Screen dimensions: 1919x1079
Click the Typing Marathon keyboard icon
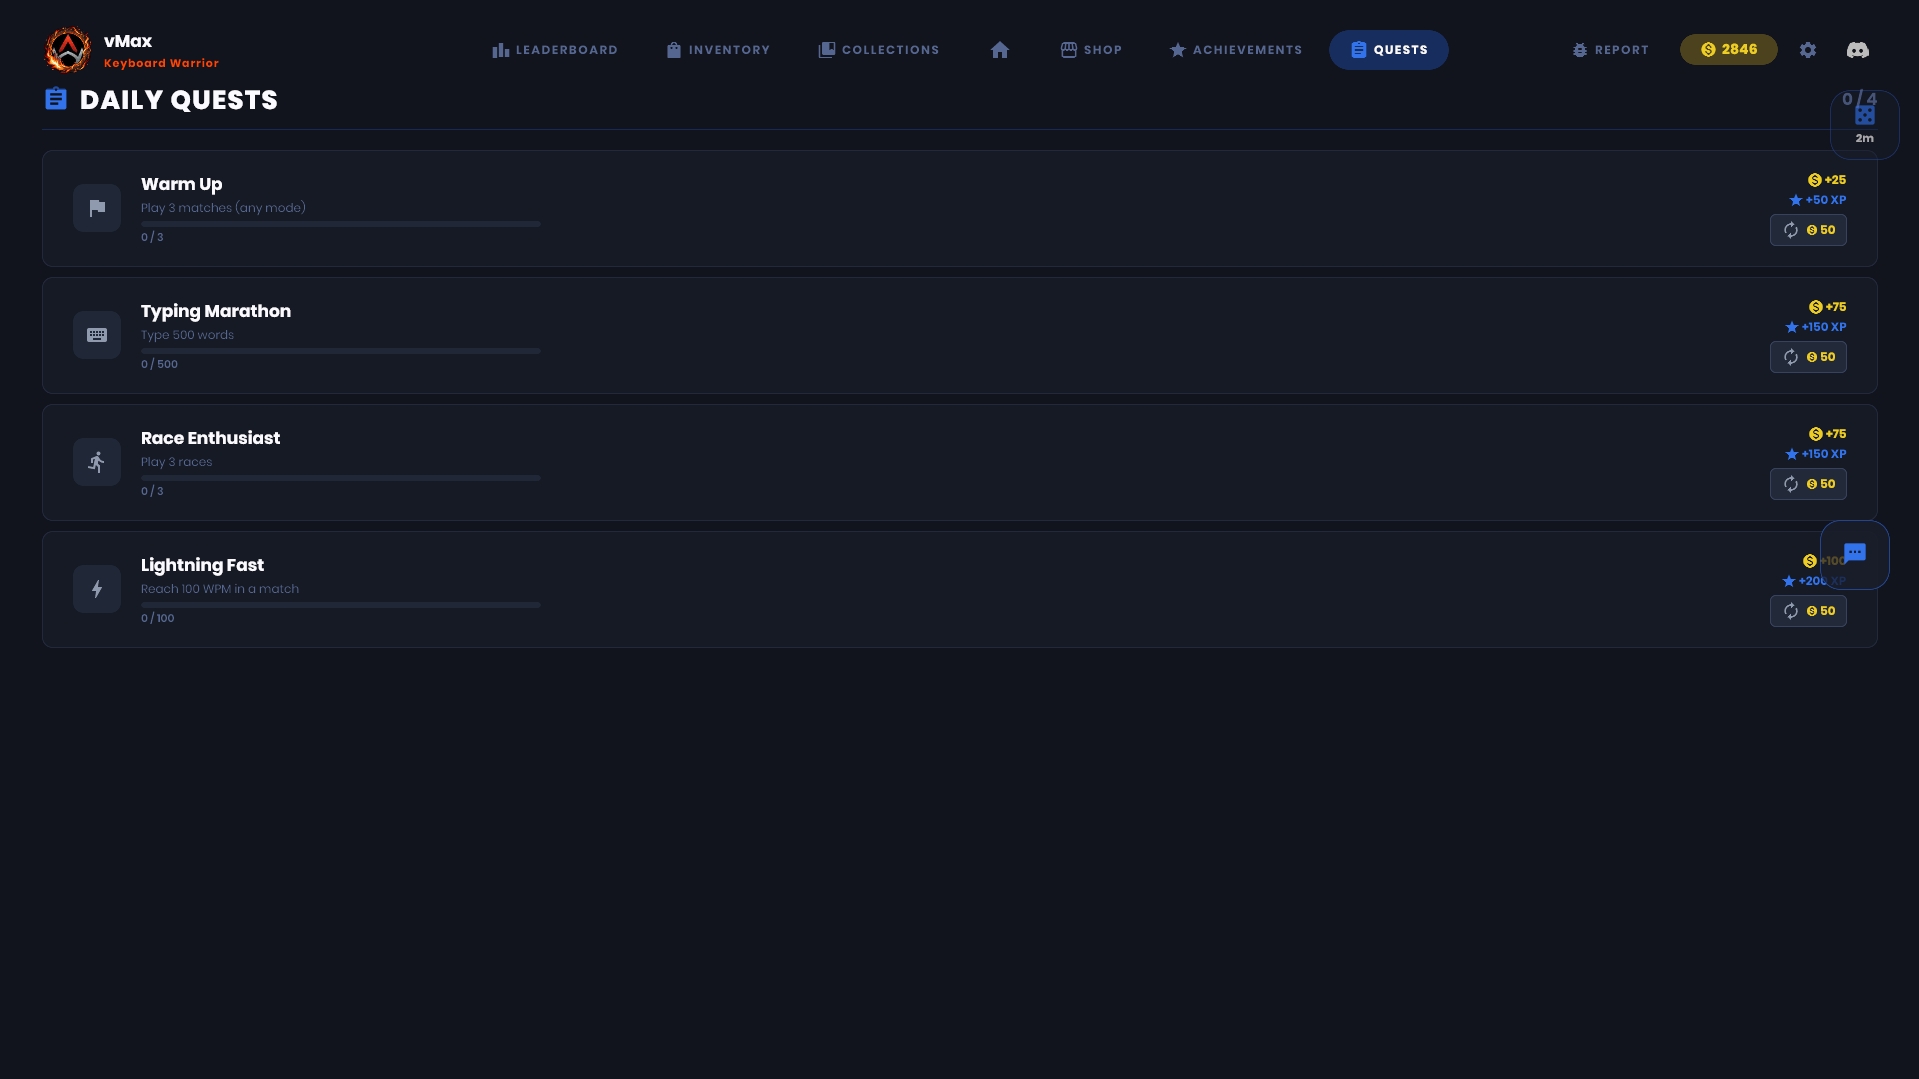tap(97, 335)
